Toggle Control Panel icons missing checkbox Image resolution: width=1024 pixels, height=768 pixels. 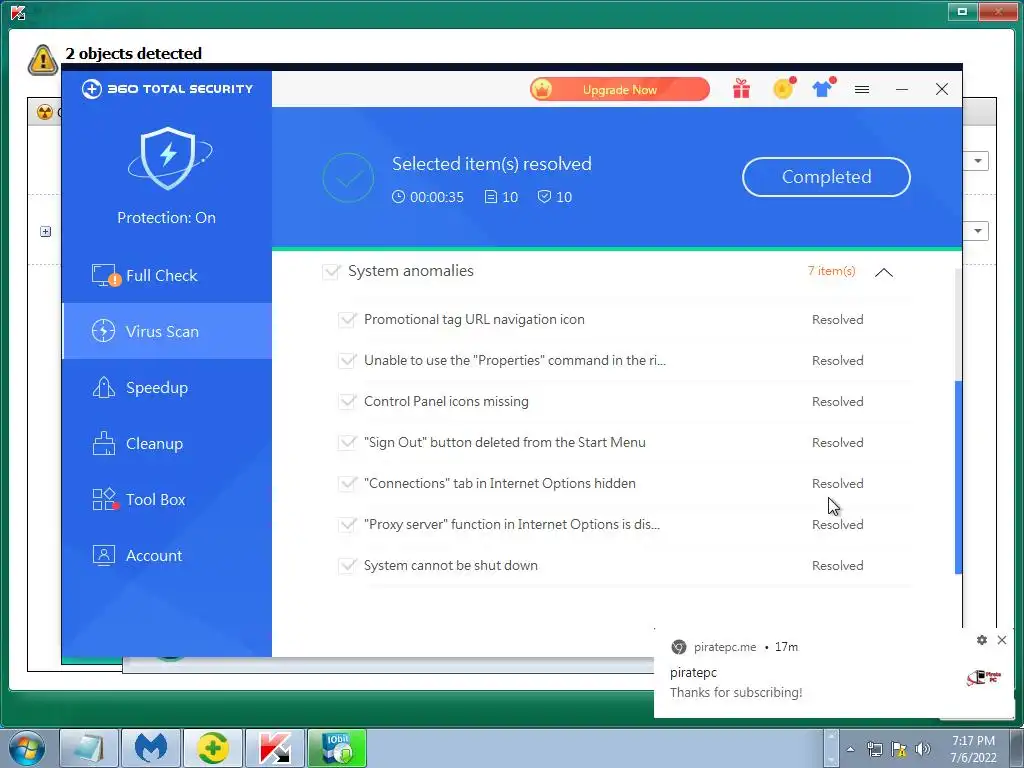click(x=347, y=402)
